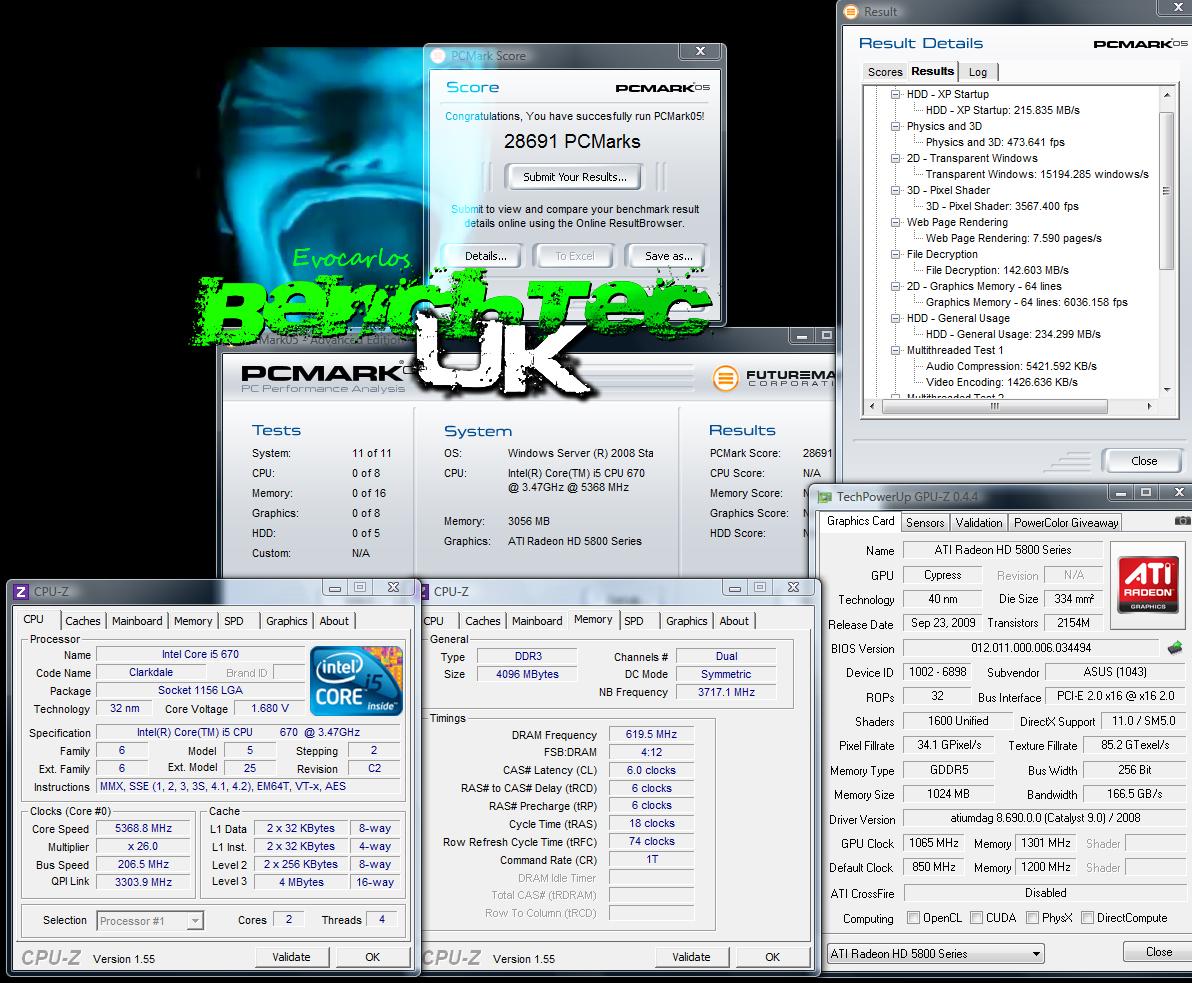Click the Intel Core i5 logo in CPU-Z
The height and width of the screenshot is (983, 1192).
(357, 680)
